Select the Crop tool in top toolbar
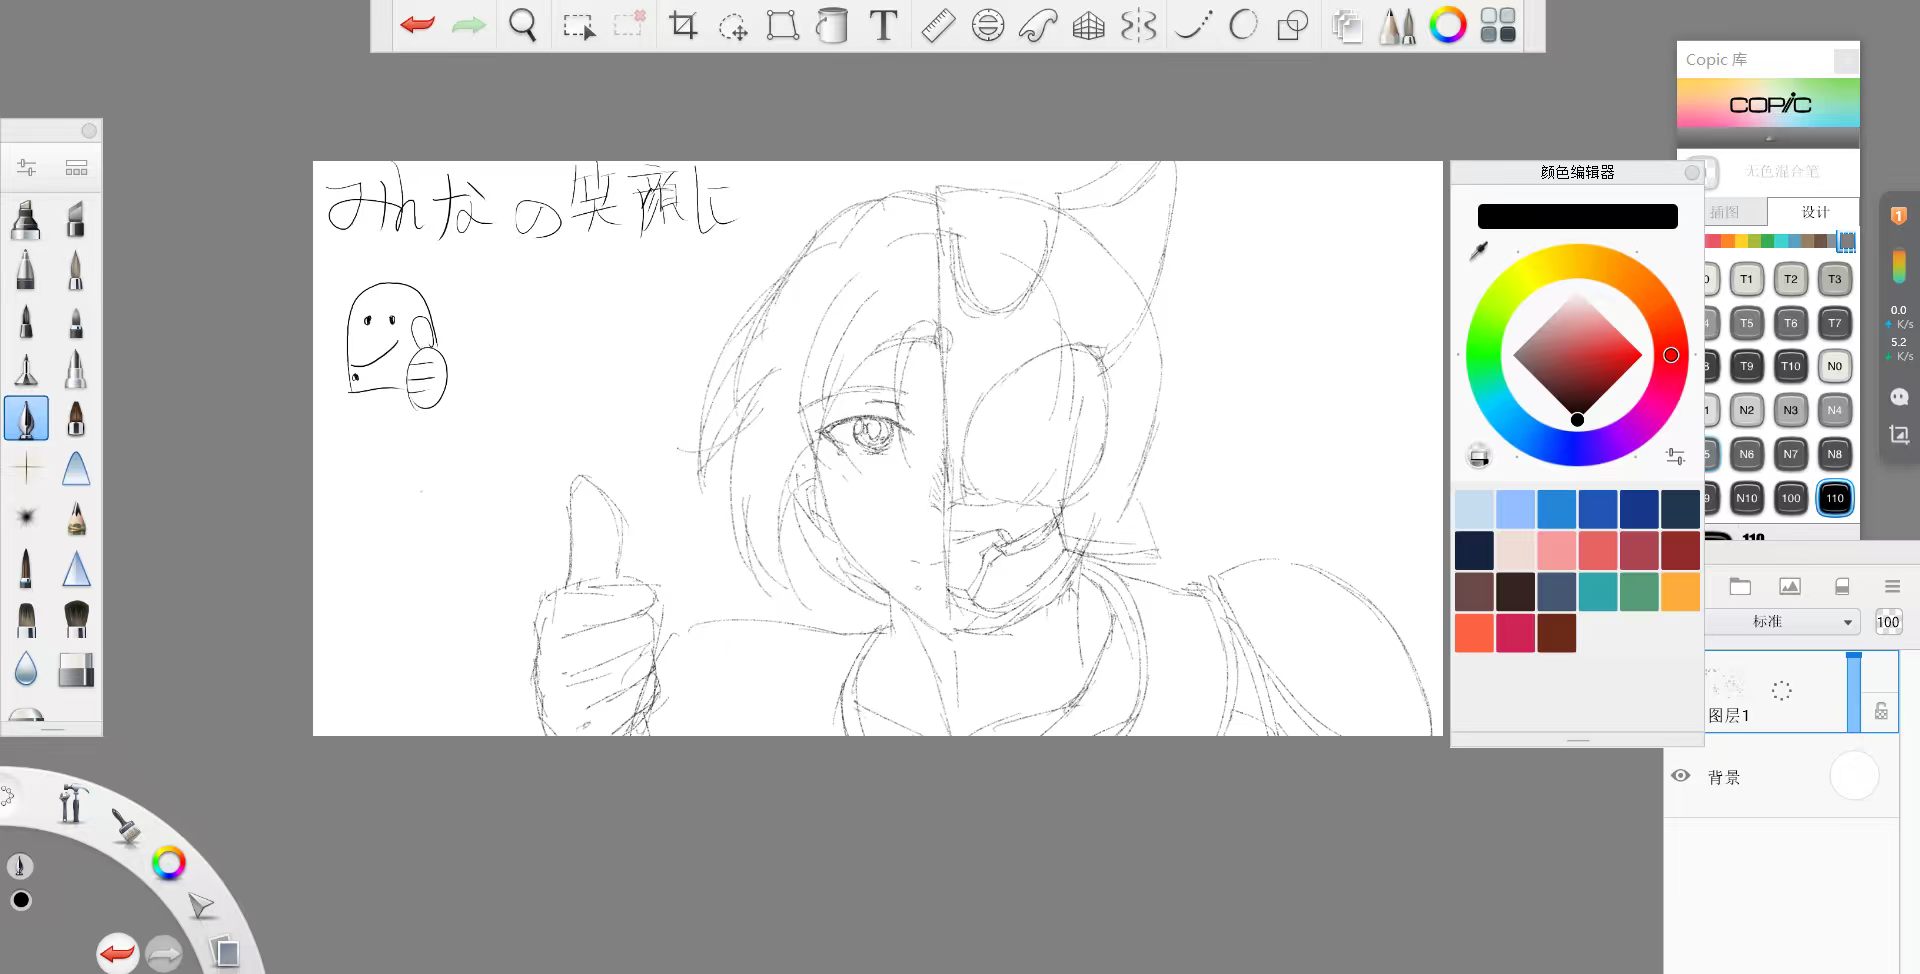 click(683, 26)
